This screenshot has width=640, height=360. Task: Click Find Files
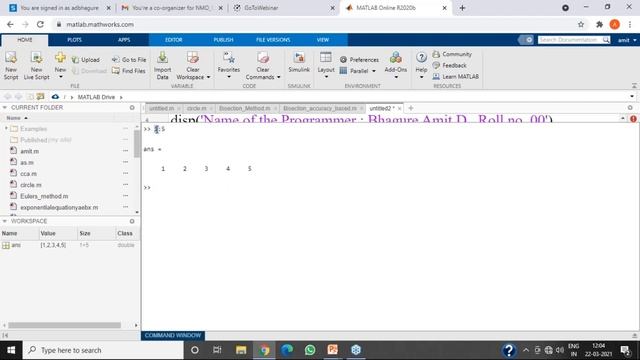click(129, 71)
